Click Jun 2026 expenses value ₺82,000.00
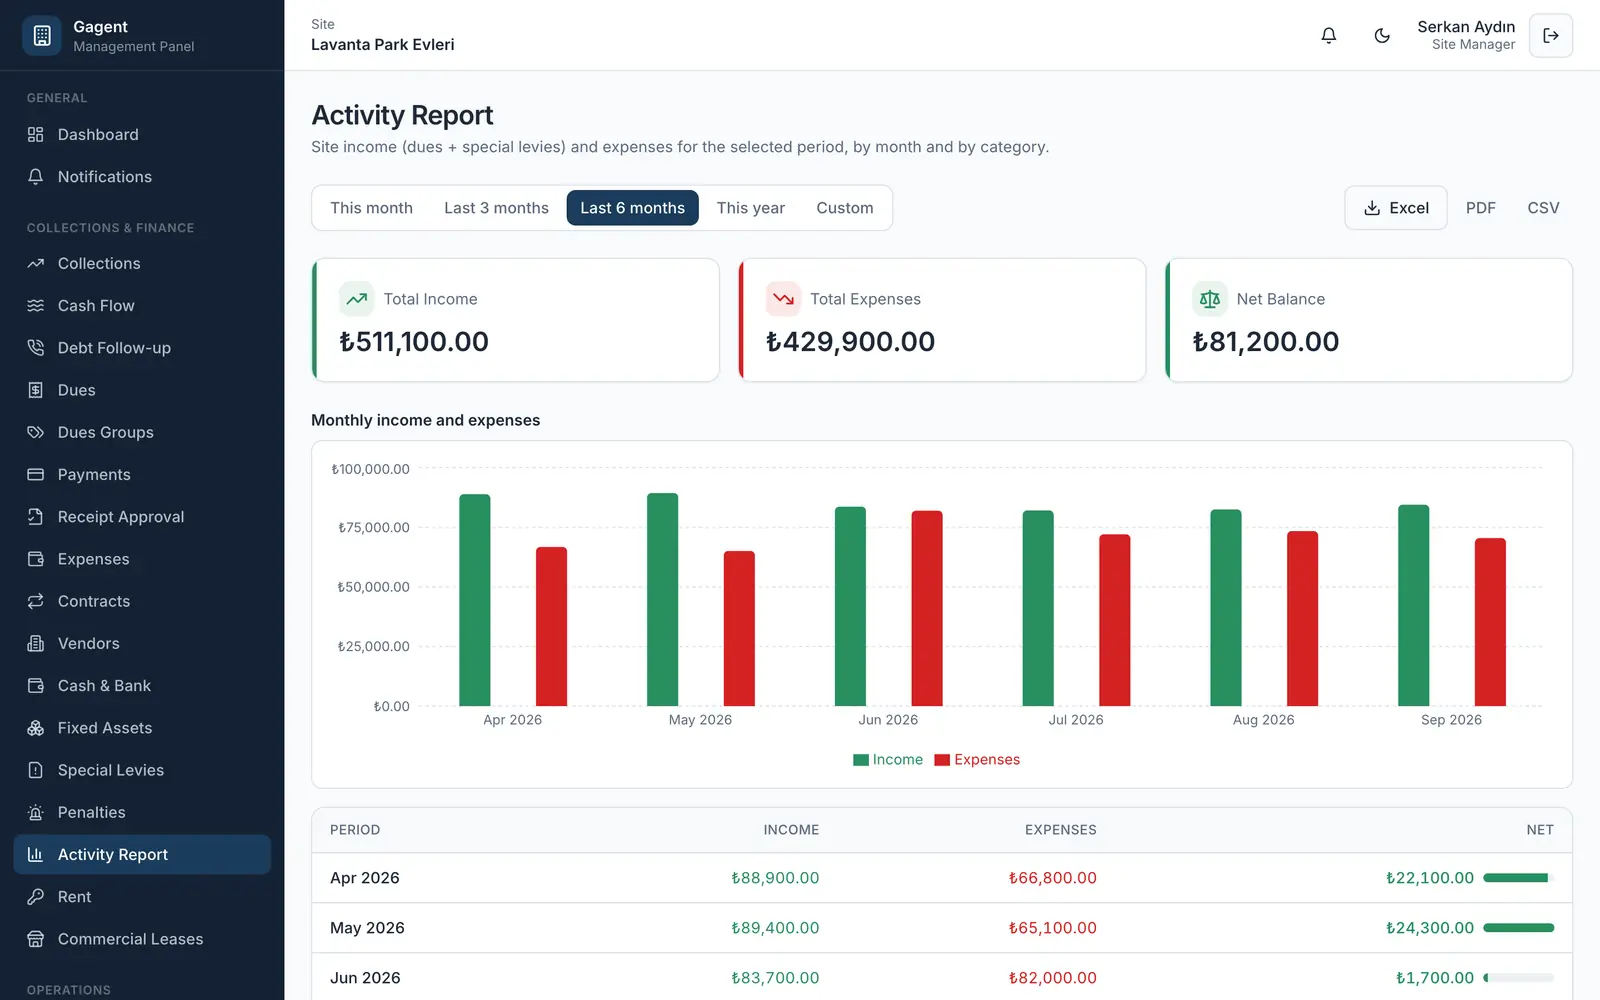The width and height of the screenshot is (1600, 1000). 1052,978
